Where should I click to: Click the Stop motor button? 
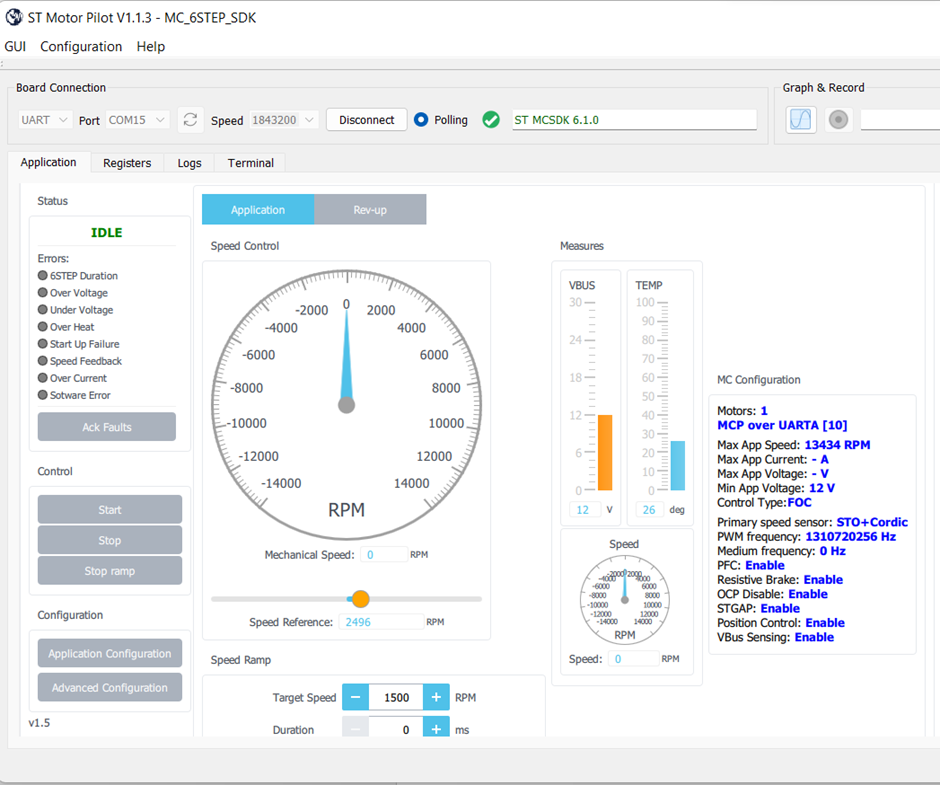click(x=110, y=540)
